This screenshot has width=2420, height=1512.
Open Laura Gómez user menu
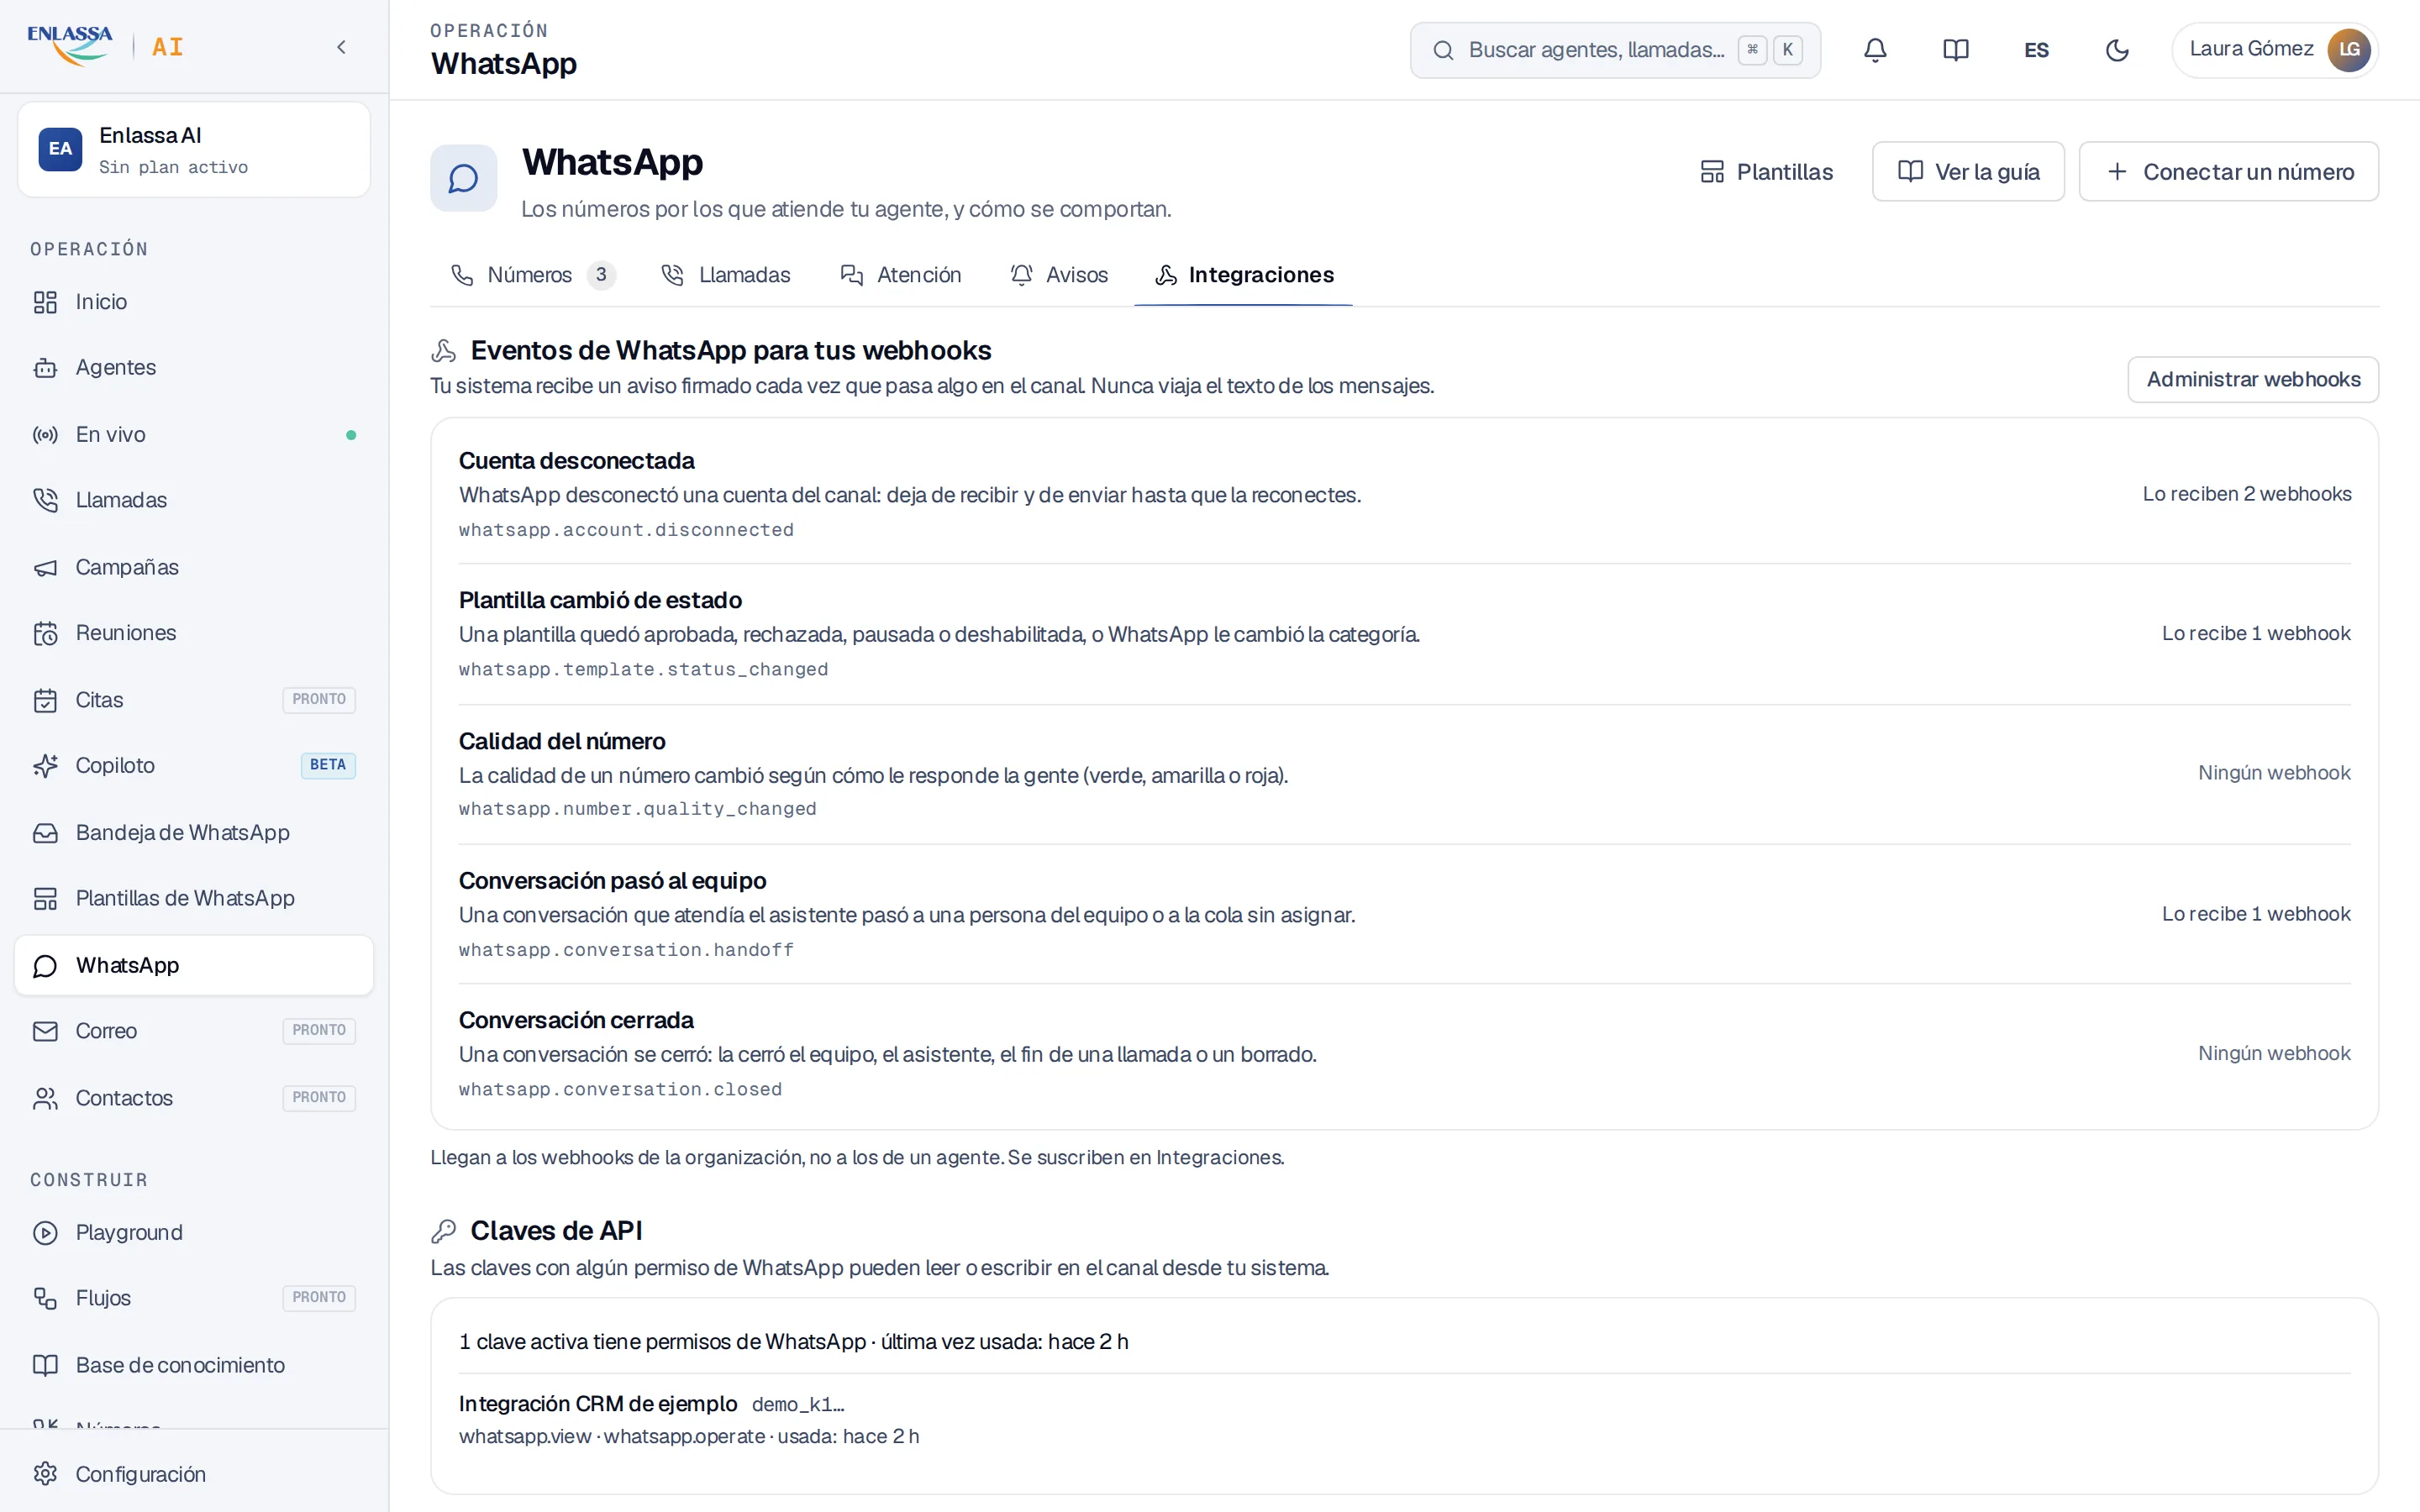tap(2274, 50)
